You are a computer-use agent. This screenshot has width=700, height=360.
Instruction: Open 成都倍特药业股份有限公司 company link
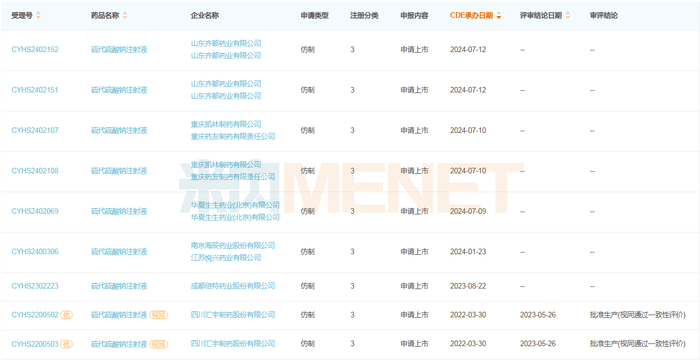click(233, 286)
